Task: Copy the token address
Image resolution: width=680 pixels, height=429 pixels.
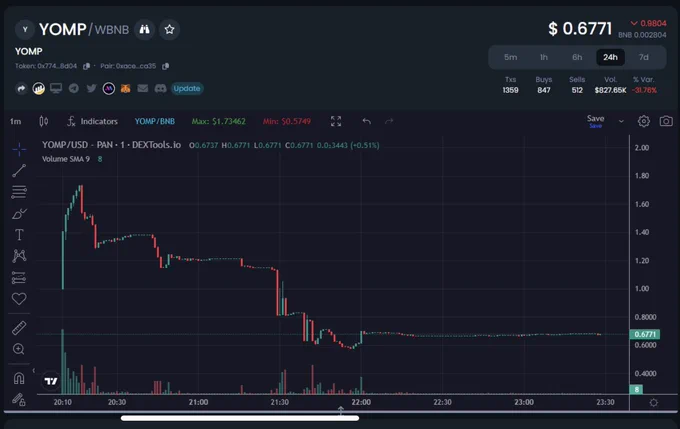Action: [x=86, y=66]
